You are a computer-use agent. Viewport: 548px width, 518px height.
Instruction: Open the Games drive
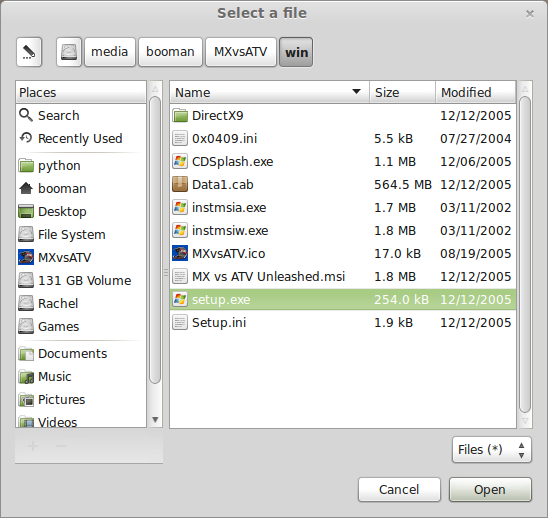click(x=81, y=326)
